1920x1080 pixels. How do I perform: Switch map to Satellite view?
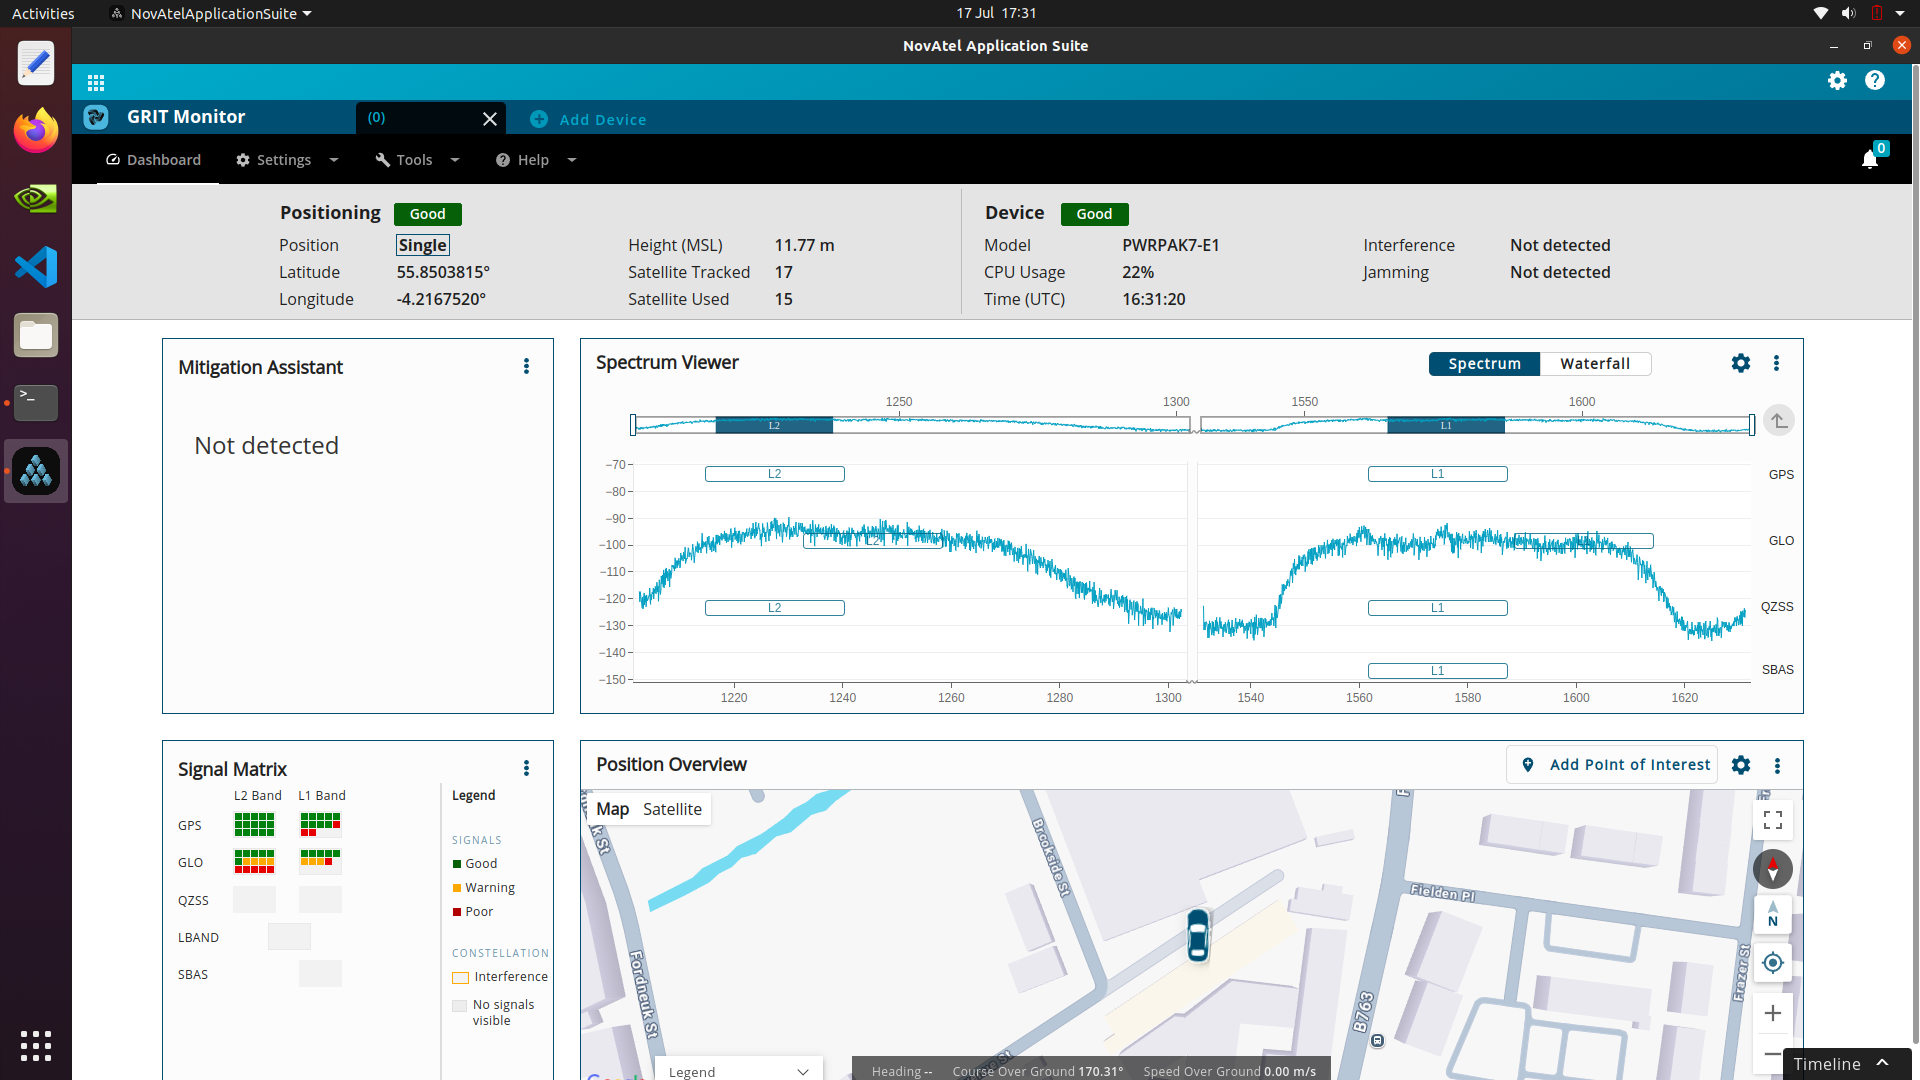tap(672, 809)
